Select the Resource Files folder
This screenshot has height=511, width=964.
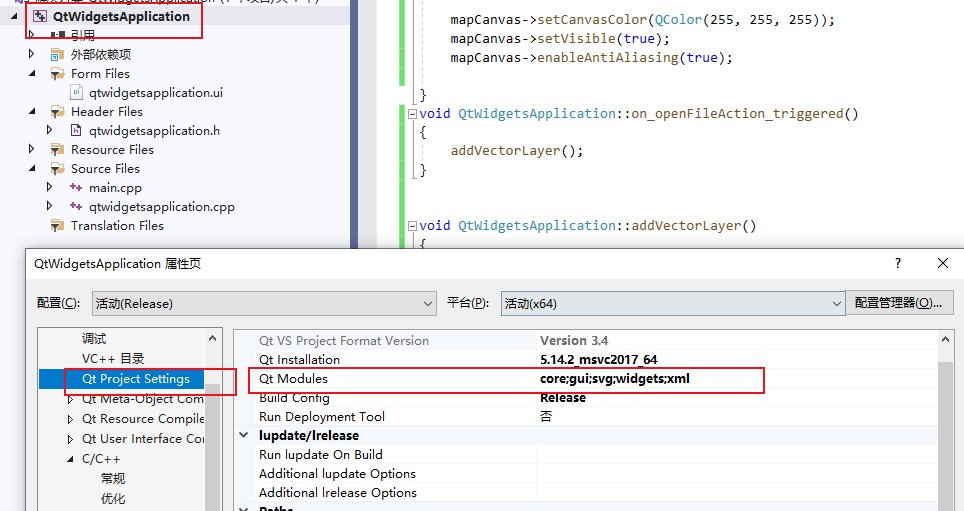[x=112, y=150]
